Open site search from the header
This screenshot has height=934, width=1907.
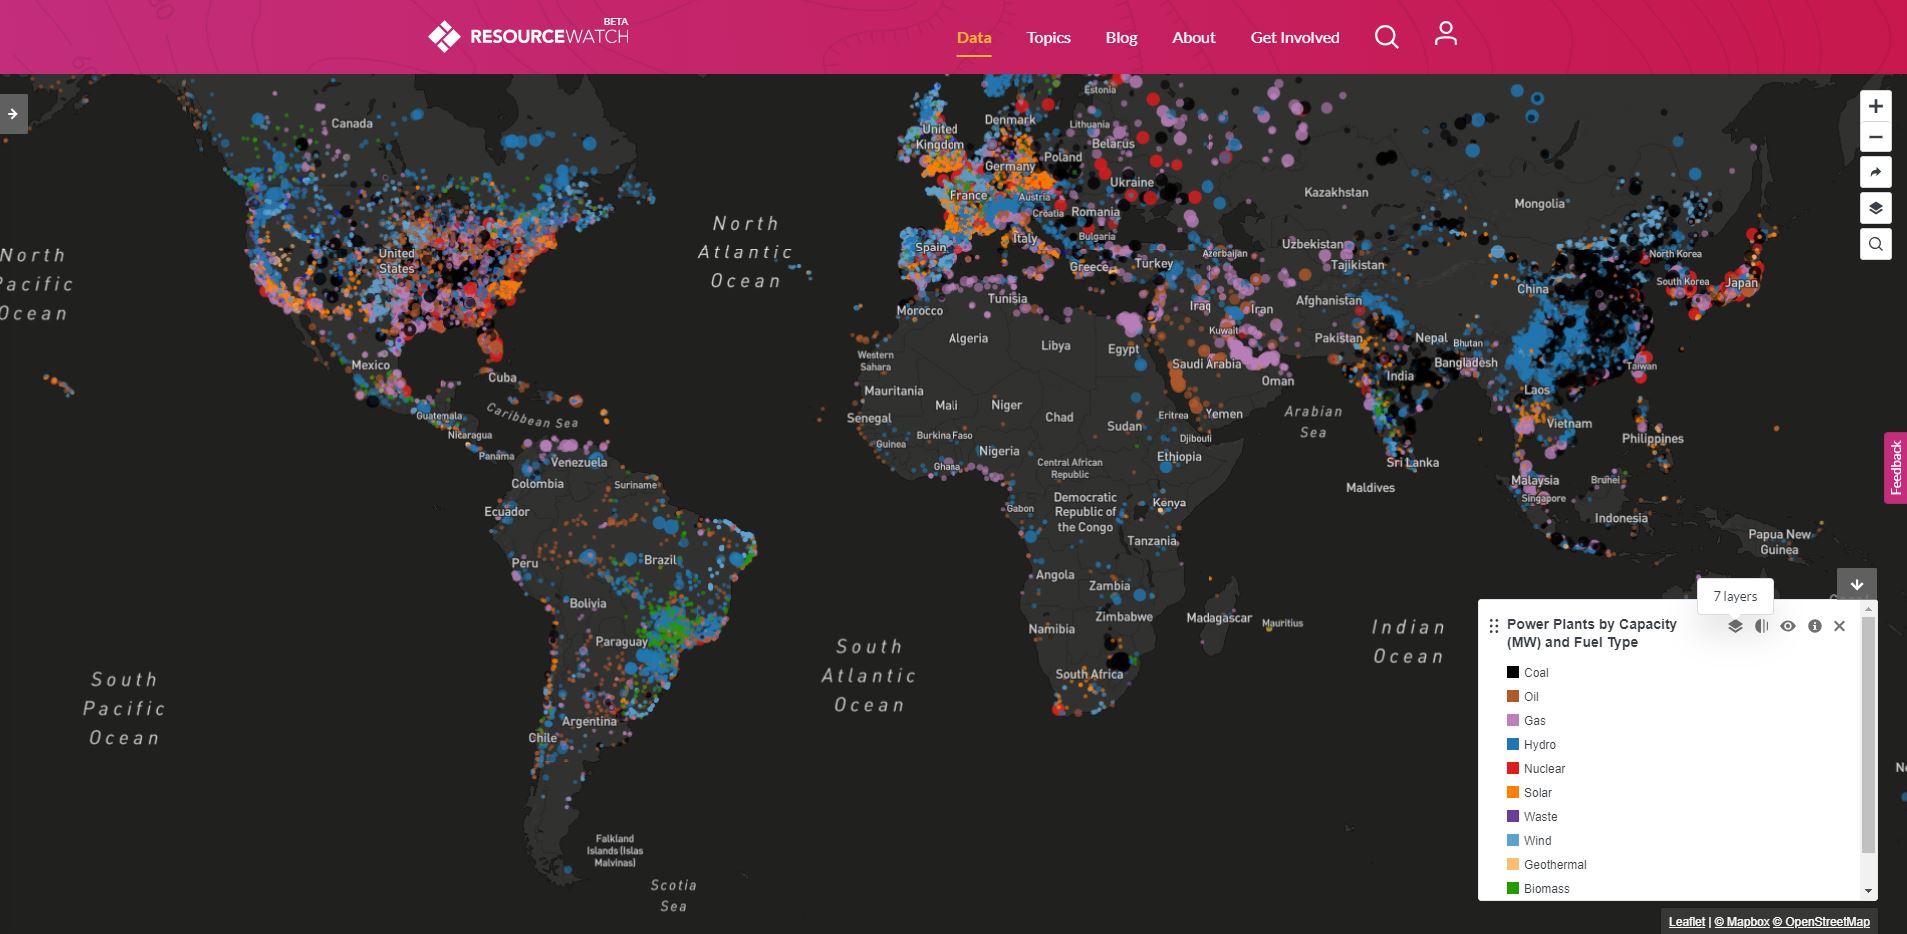pyautogui.click(x=1386, y=37)
